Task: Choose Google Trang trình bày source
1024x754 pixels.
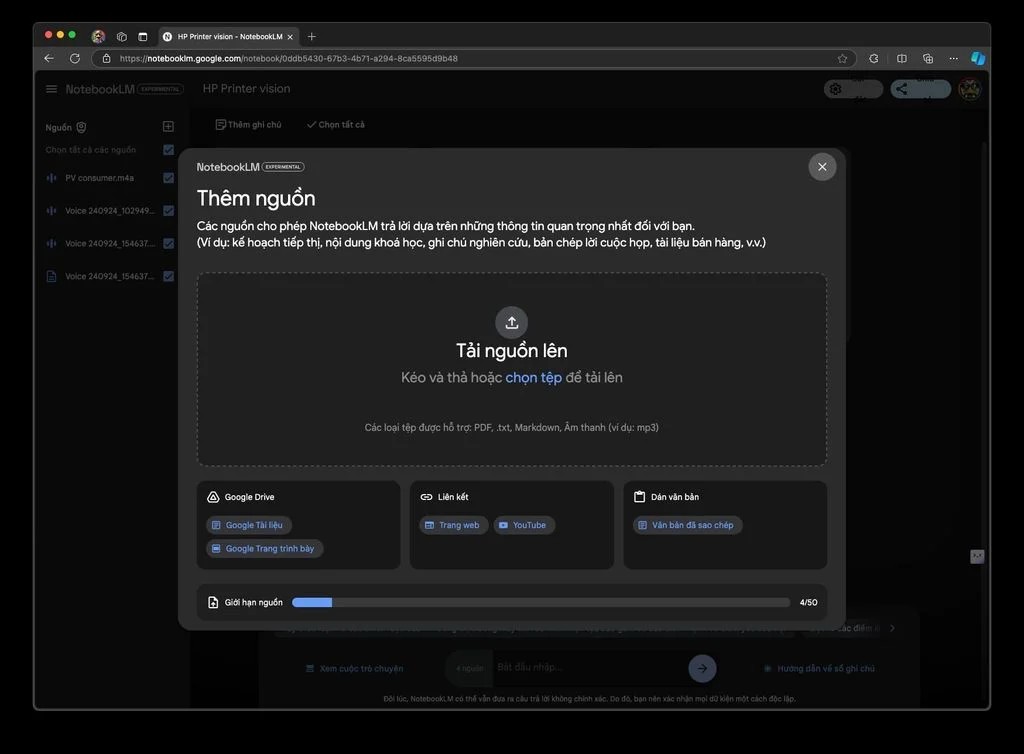Action: pos(265,549)
